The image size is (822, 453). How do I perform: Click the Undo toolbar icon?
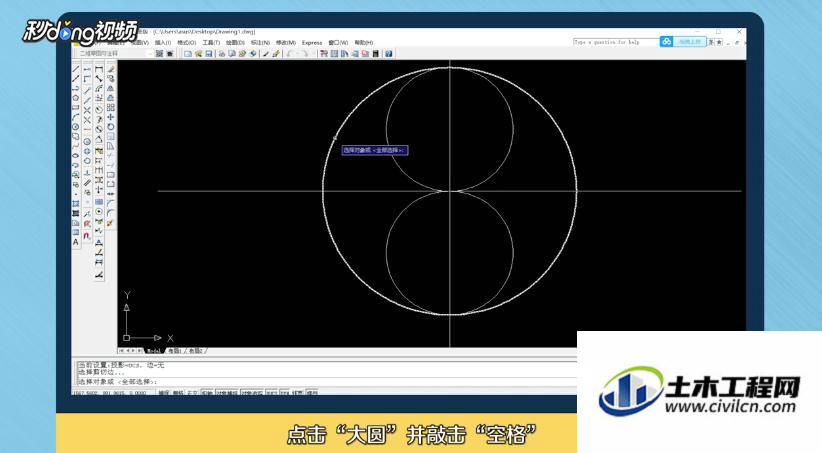tap(289, 53)
